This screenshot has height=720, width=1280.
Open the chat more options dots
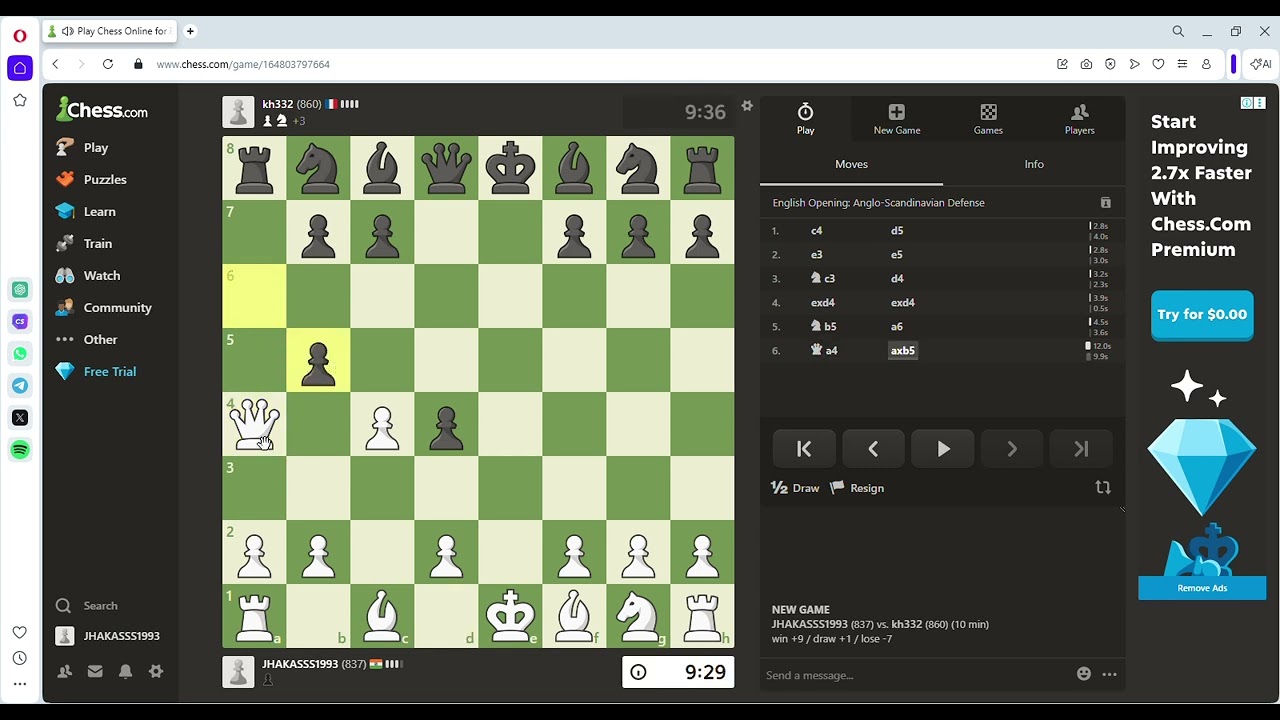coord(1109,674)
